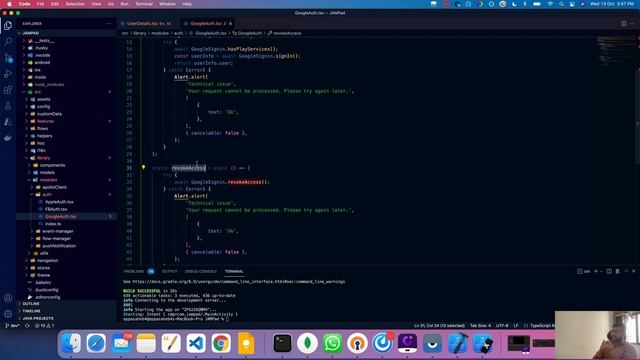640x360 pixels.
Task: Open the Extensions view
Action: point(8,90)
